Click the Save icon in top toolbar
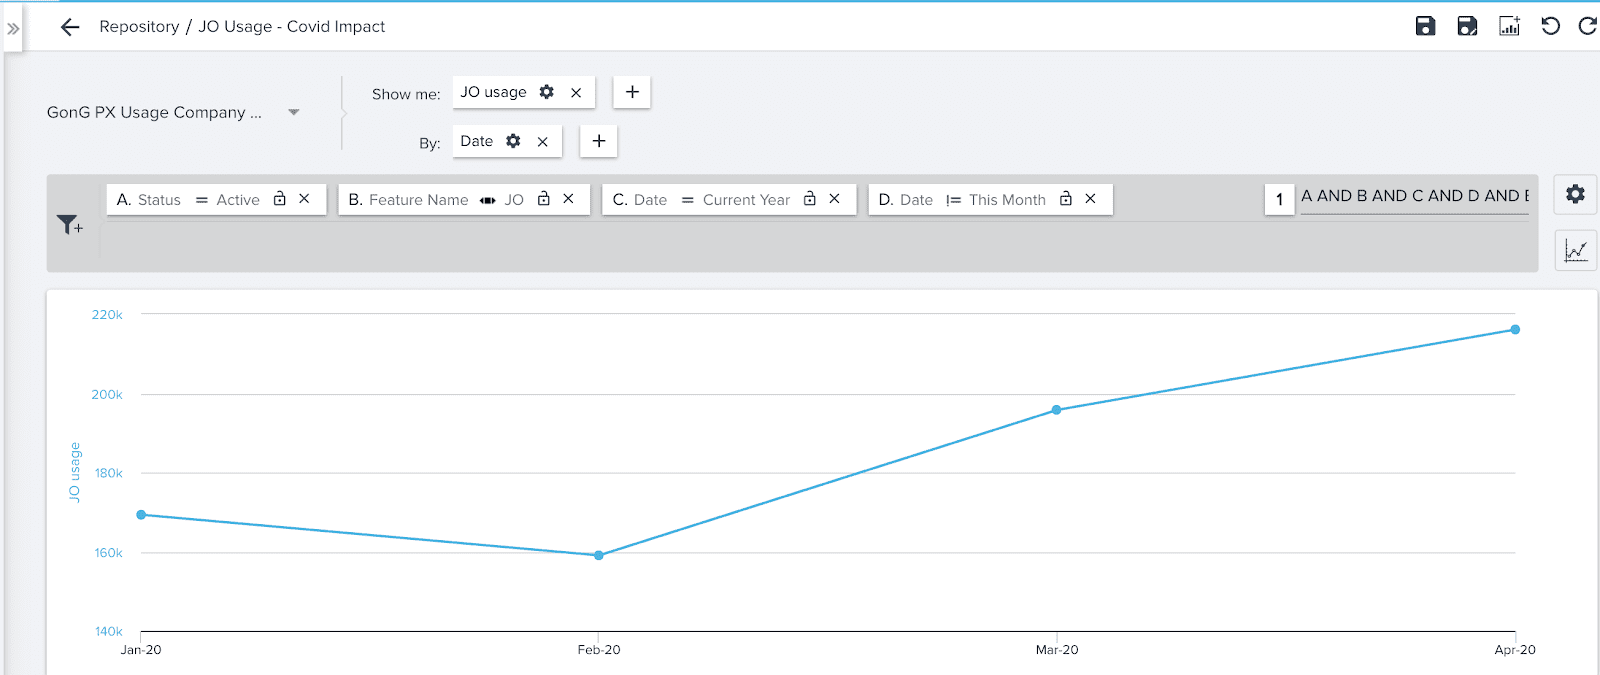The height and width of the screenshot is (675, 1600). click(1425, 26)
